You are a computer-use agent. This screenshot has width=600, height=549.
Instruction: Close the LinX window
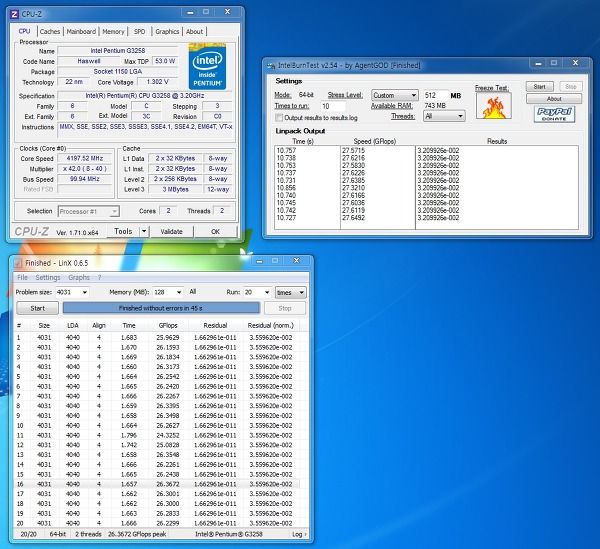tap(296, 261)
